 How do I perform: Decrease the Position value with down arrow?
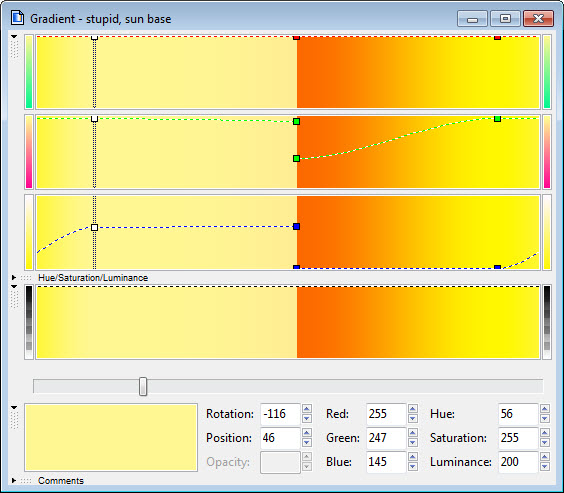[307, 443]
